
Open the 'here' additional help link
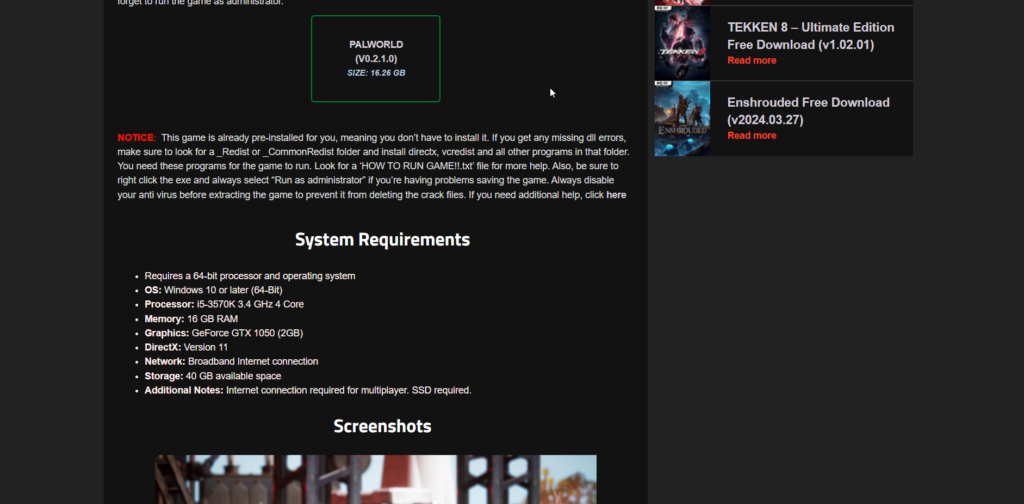tap(616, 195)
